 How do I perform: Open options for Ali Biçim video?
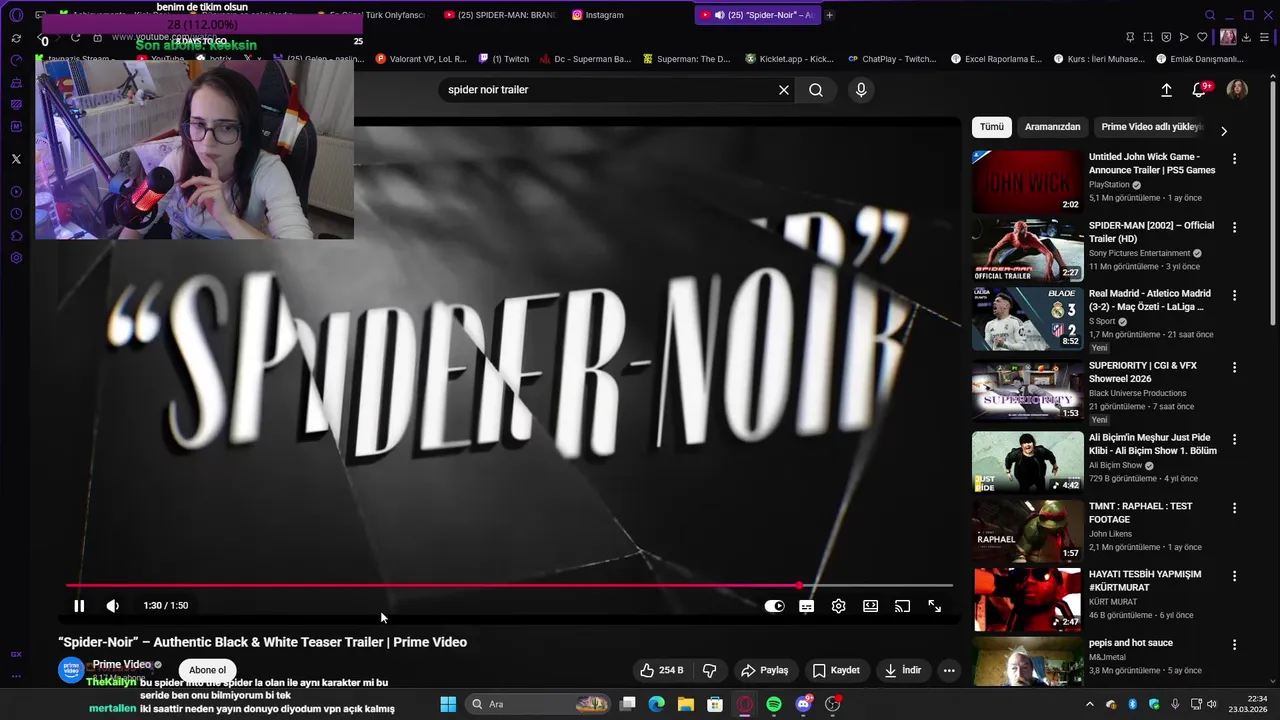coord(1234,439)
